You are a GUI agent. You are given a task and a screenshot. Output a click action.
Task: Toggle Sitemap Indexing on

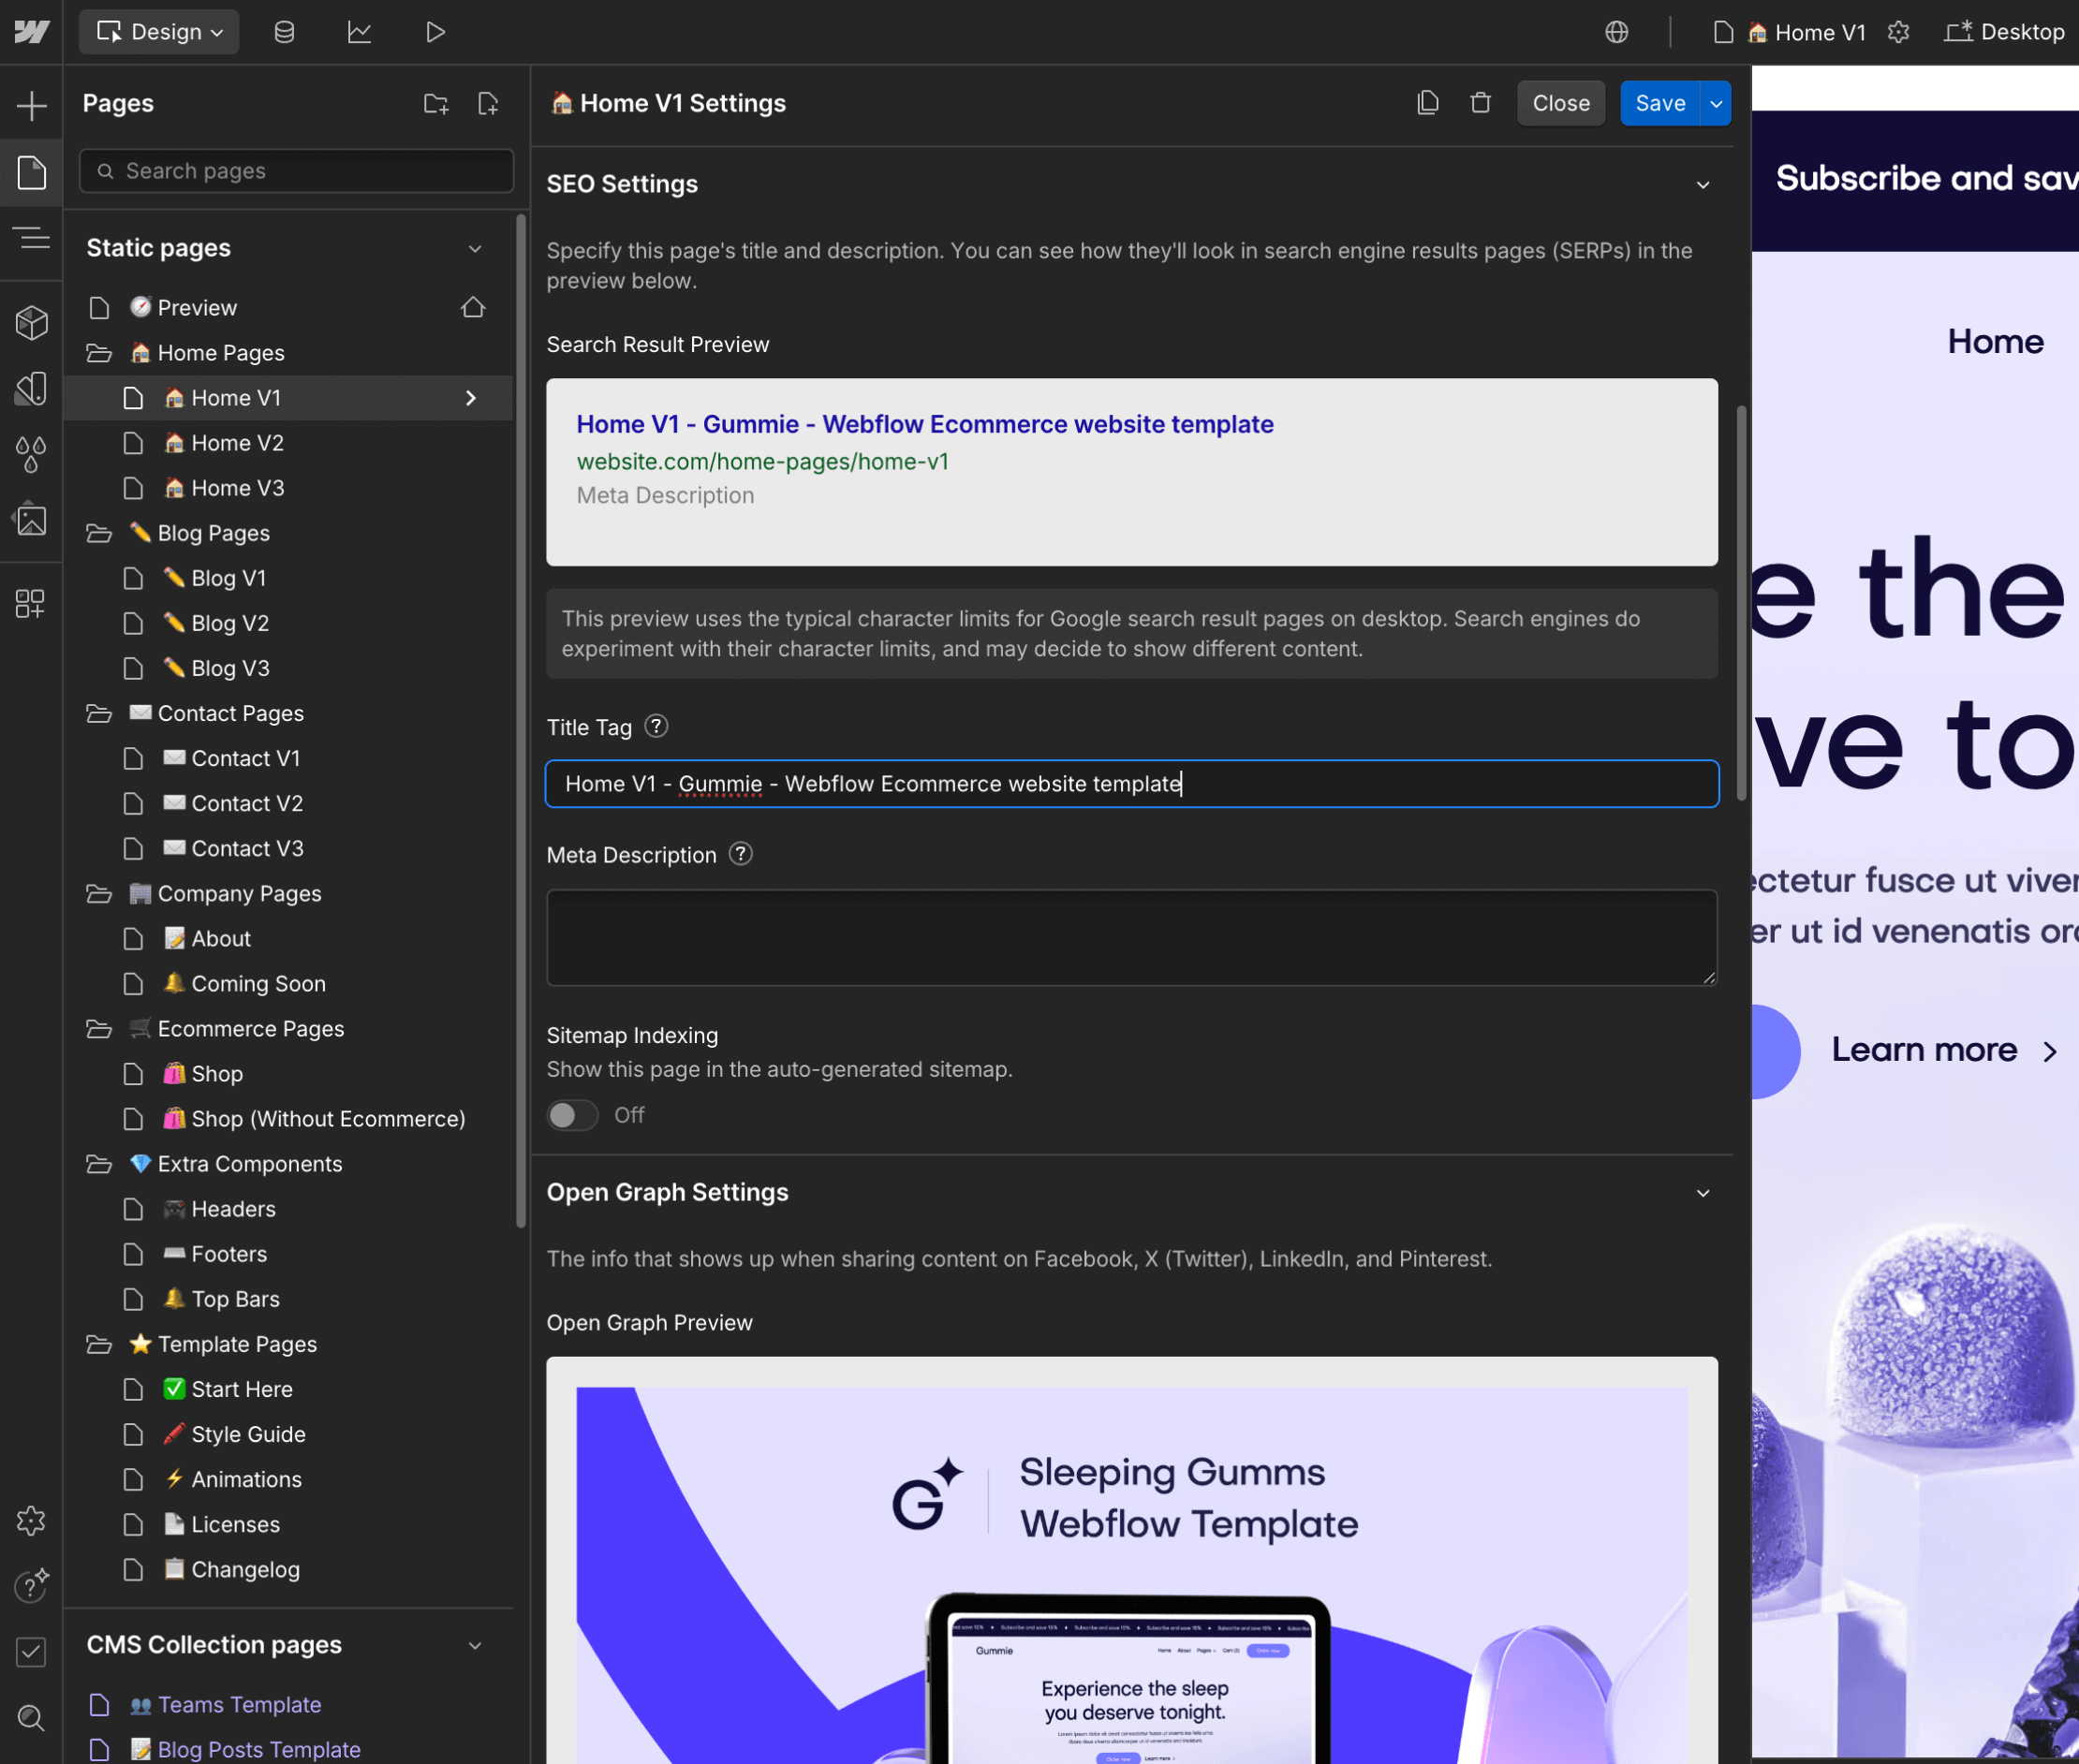tap(571, 1115)
